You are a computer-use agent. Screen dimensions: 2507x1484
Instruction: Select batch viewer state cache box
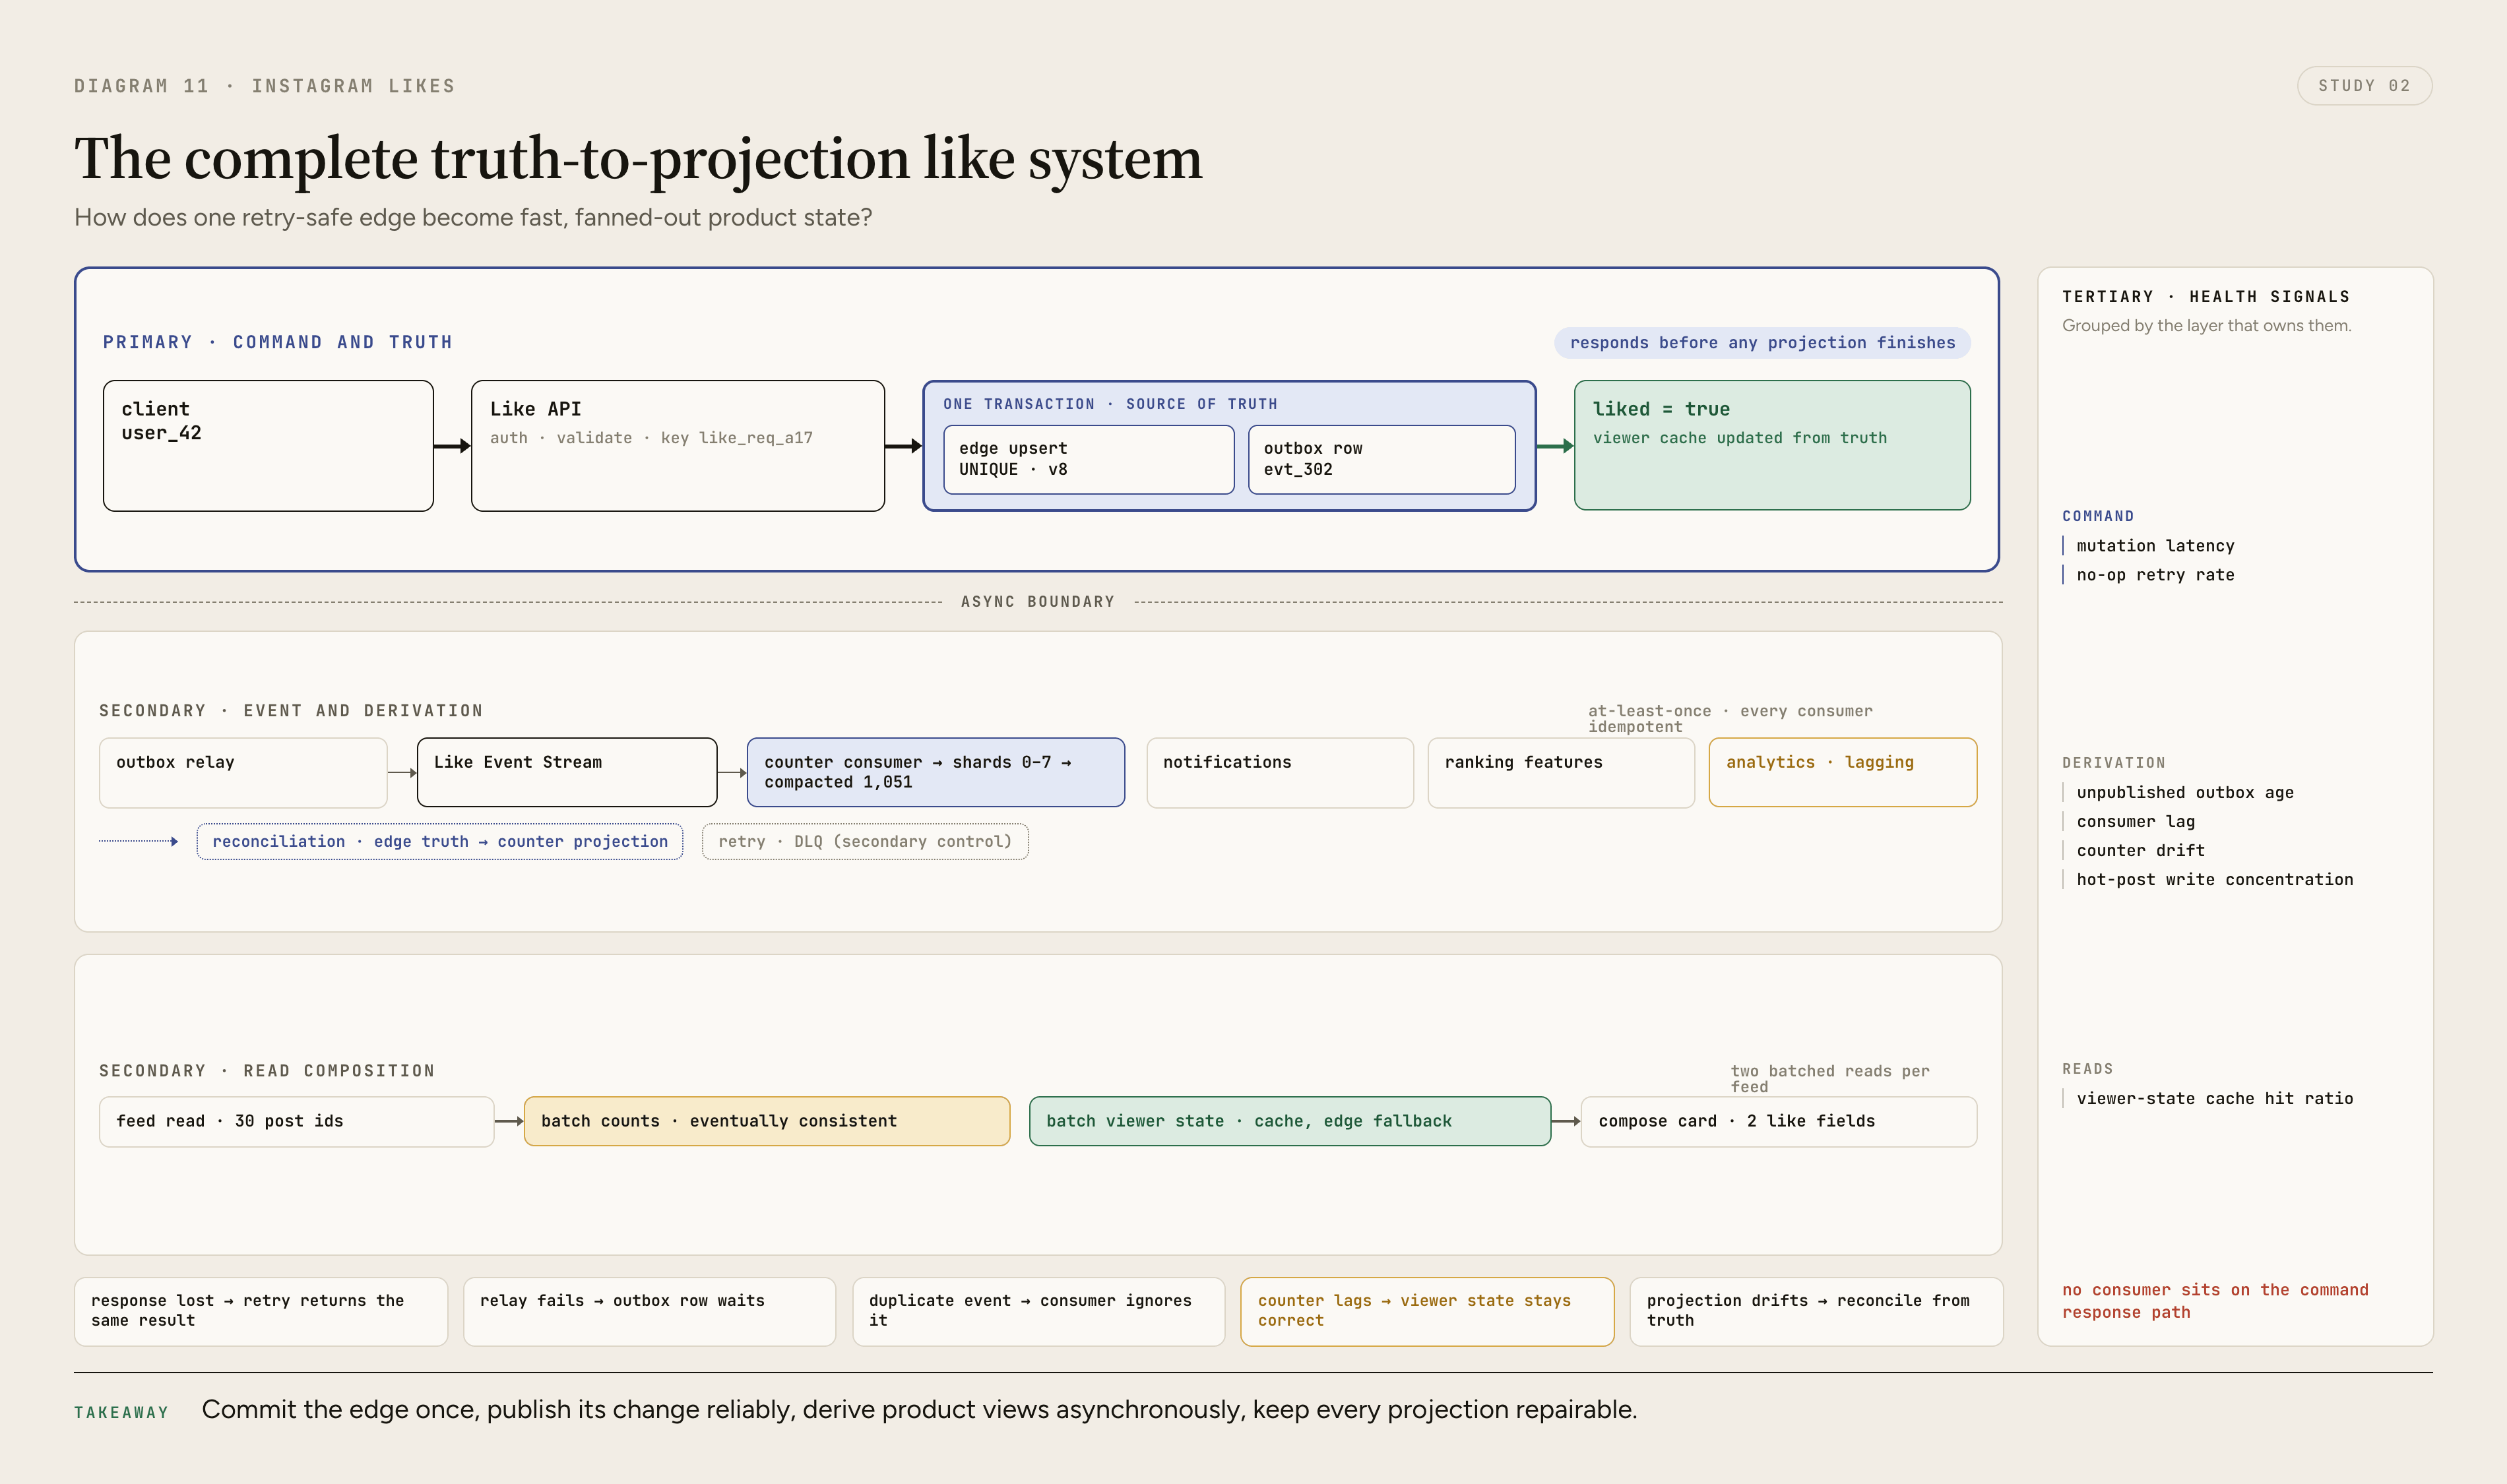(1290, 1121)
